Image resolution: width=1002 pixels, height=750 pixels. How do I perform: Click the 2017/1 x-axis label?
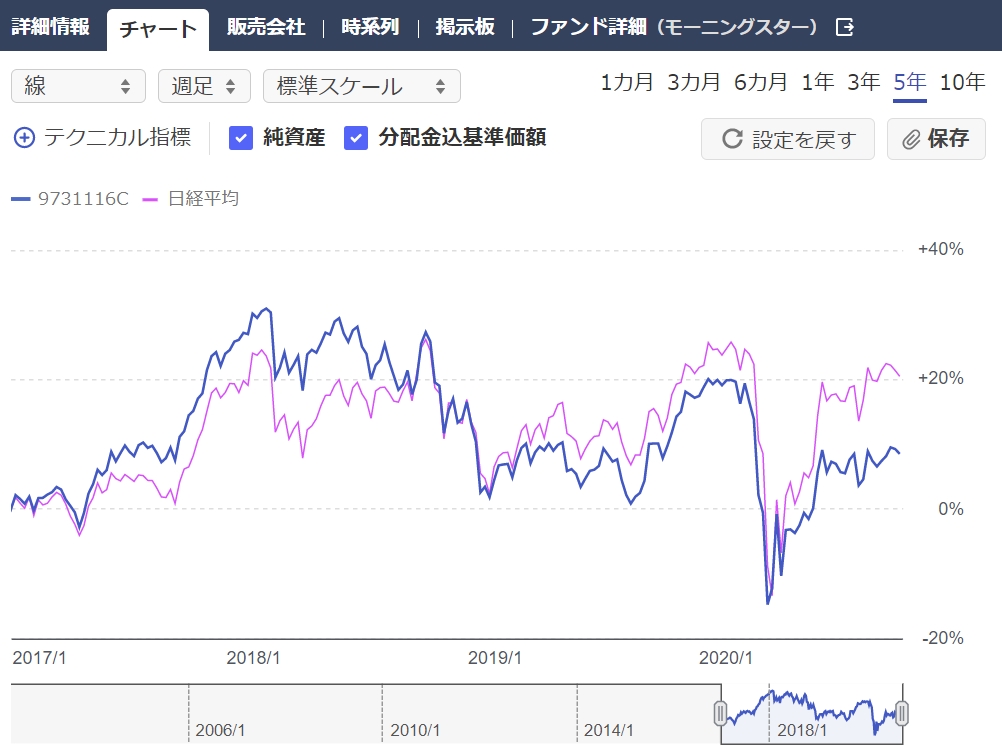pyautogui.click(x=39, y=658)
